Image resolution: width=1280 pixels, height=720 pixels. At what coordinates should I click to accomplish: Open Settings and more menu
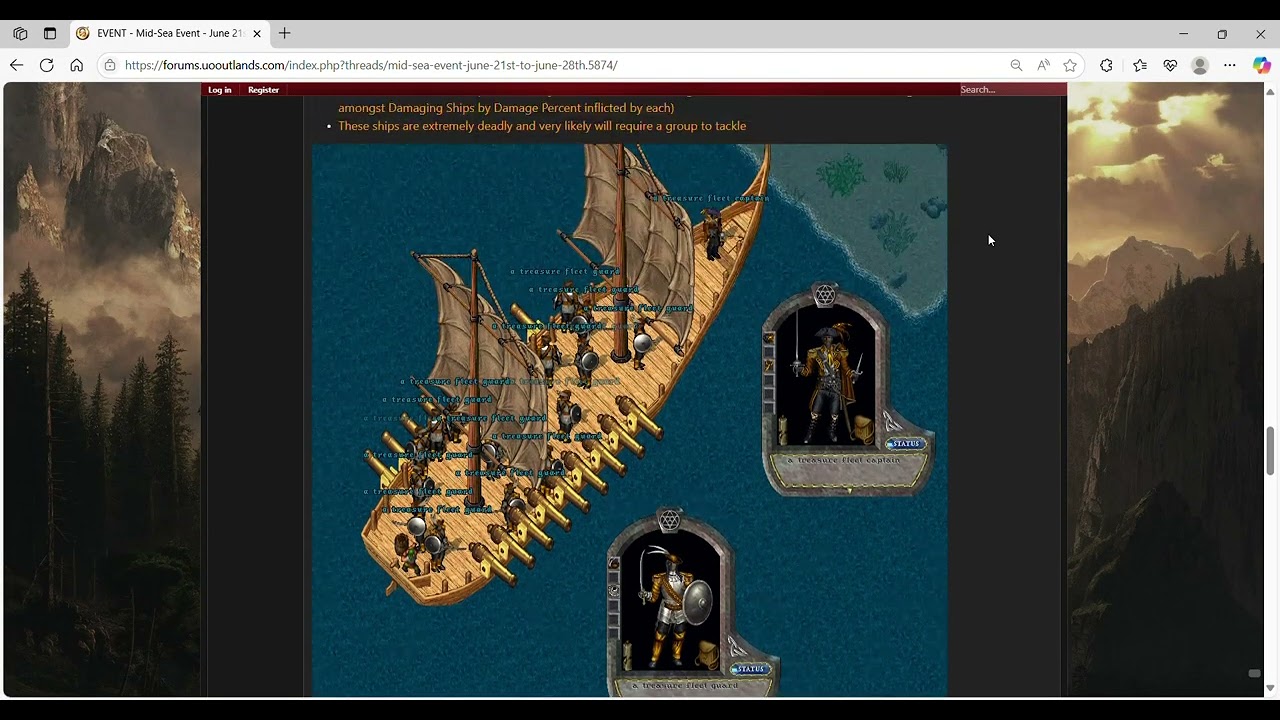coord(1230,65)
